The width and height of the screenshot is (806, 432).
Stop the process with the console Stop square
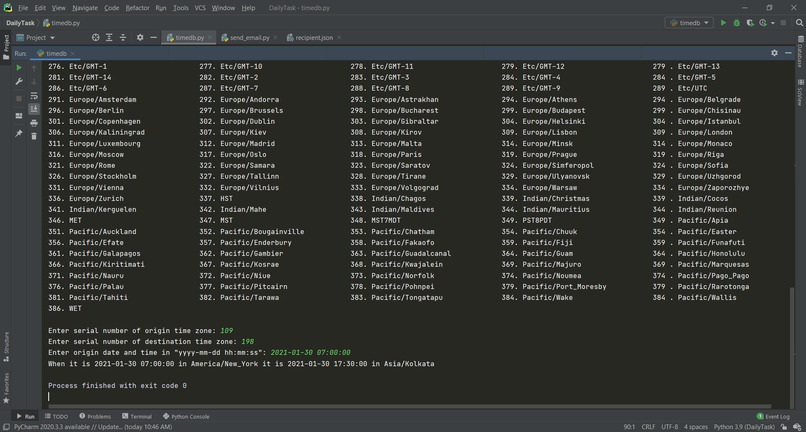19,98
